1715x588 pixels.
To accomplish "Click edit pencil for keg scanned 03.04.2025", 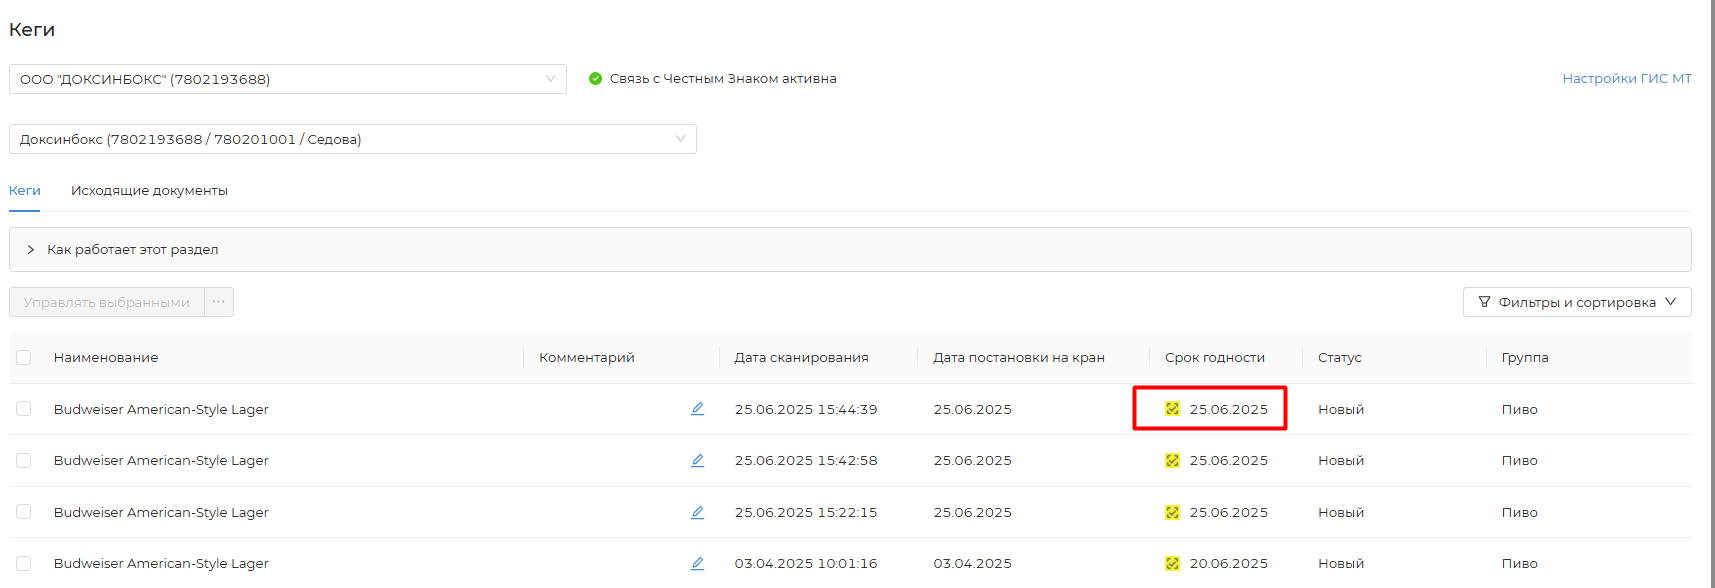I will click(697, 564).
